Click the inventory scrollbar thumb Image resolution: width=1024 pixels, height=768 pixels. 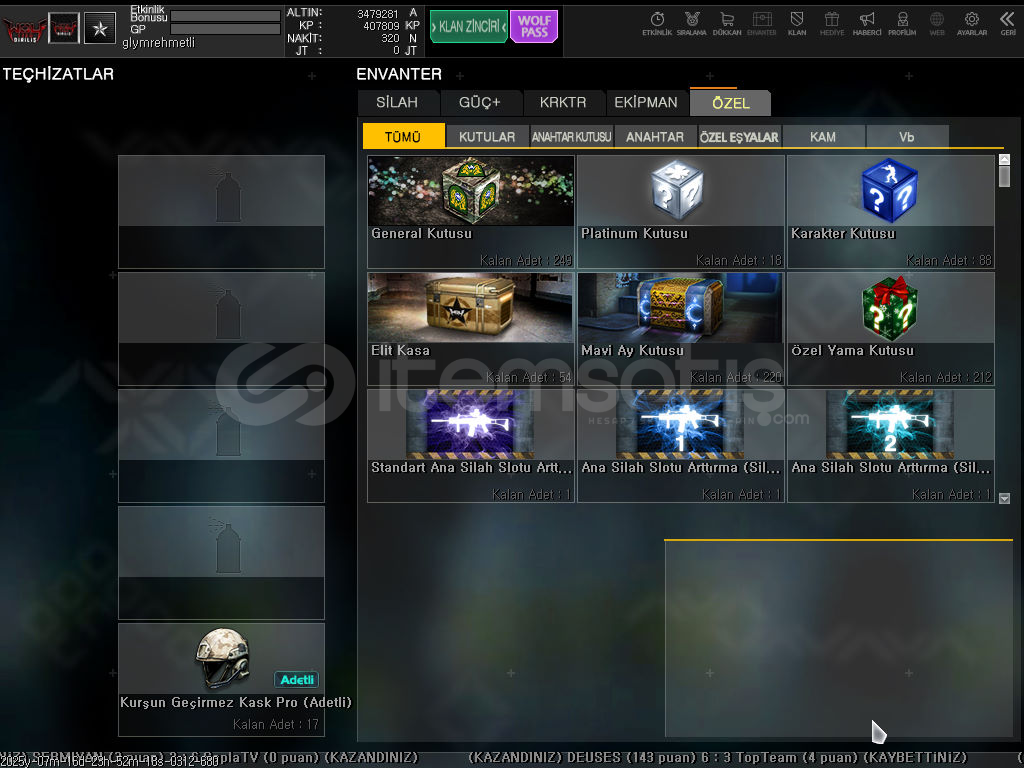[1004, 176]
